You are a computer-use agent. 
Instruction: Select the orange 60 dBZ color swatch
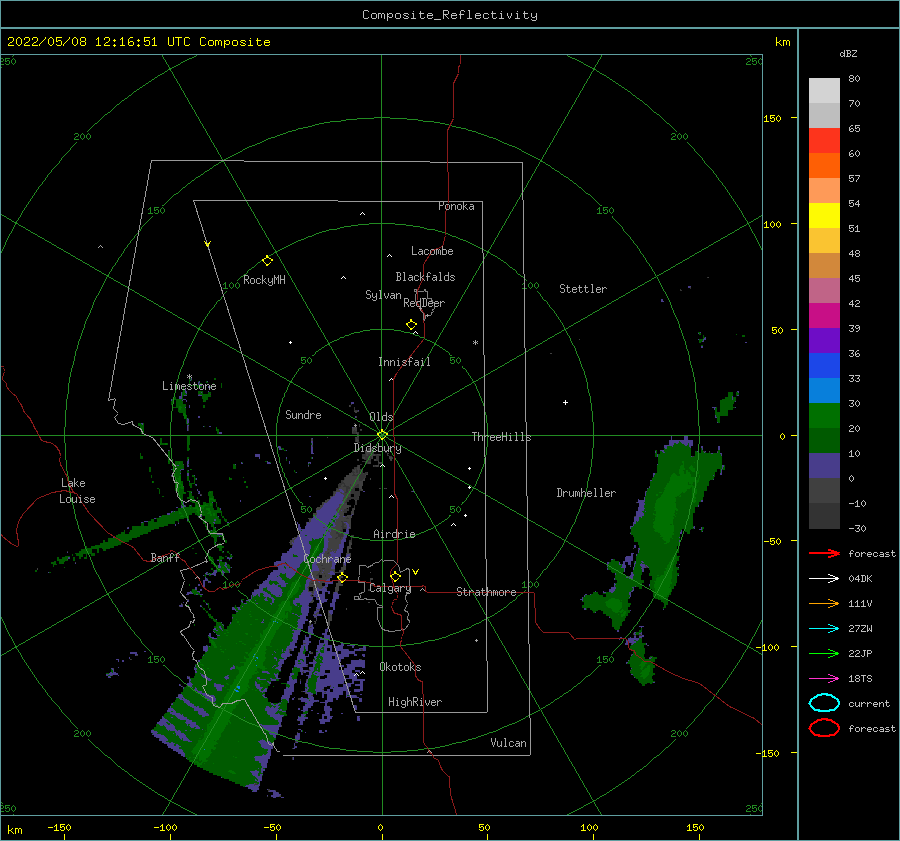(x=824, y=165)
